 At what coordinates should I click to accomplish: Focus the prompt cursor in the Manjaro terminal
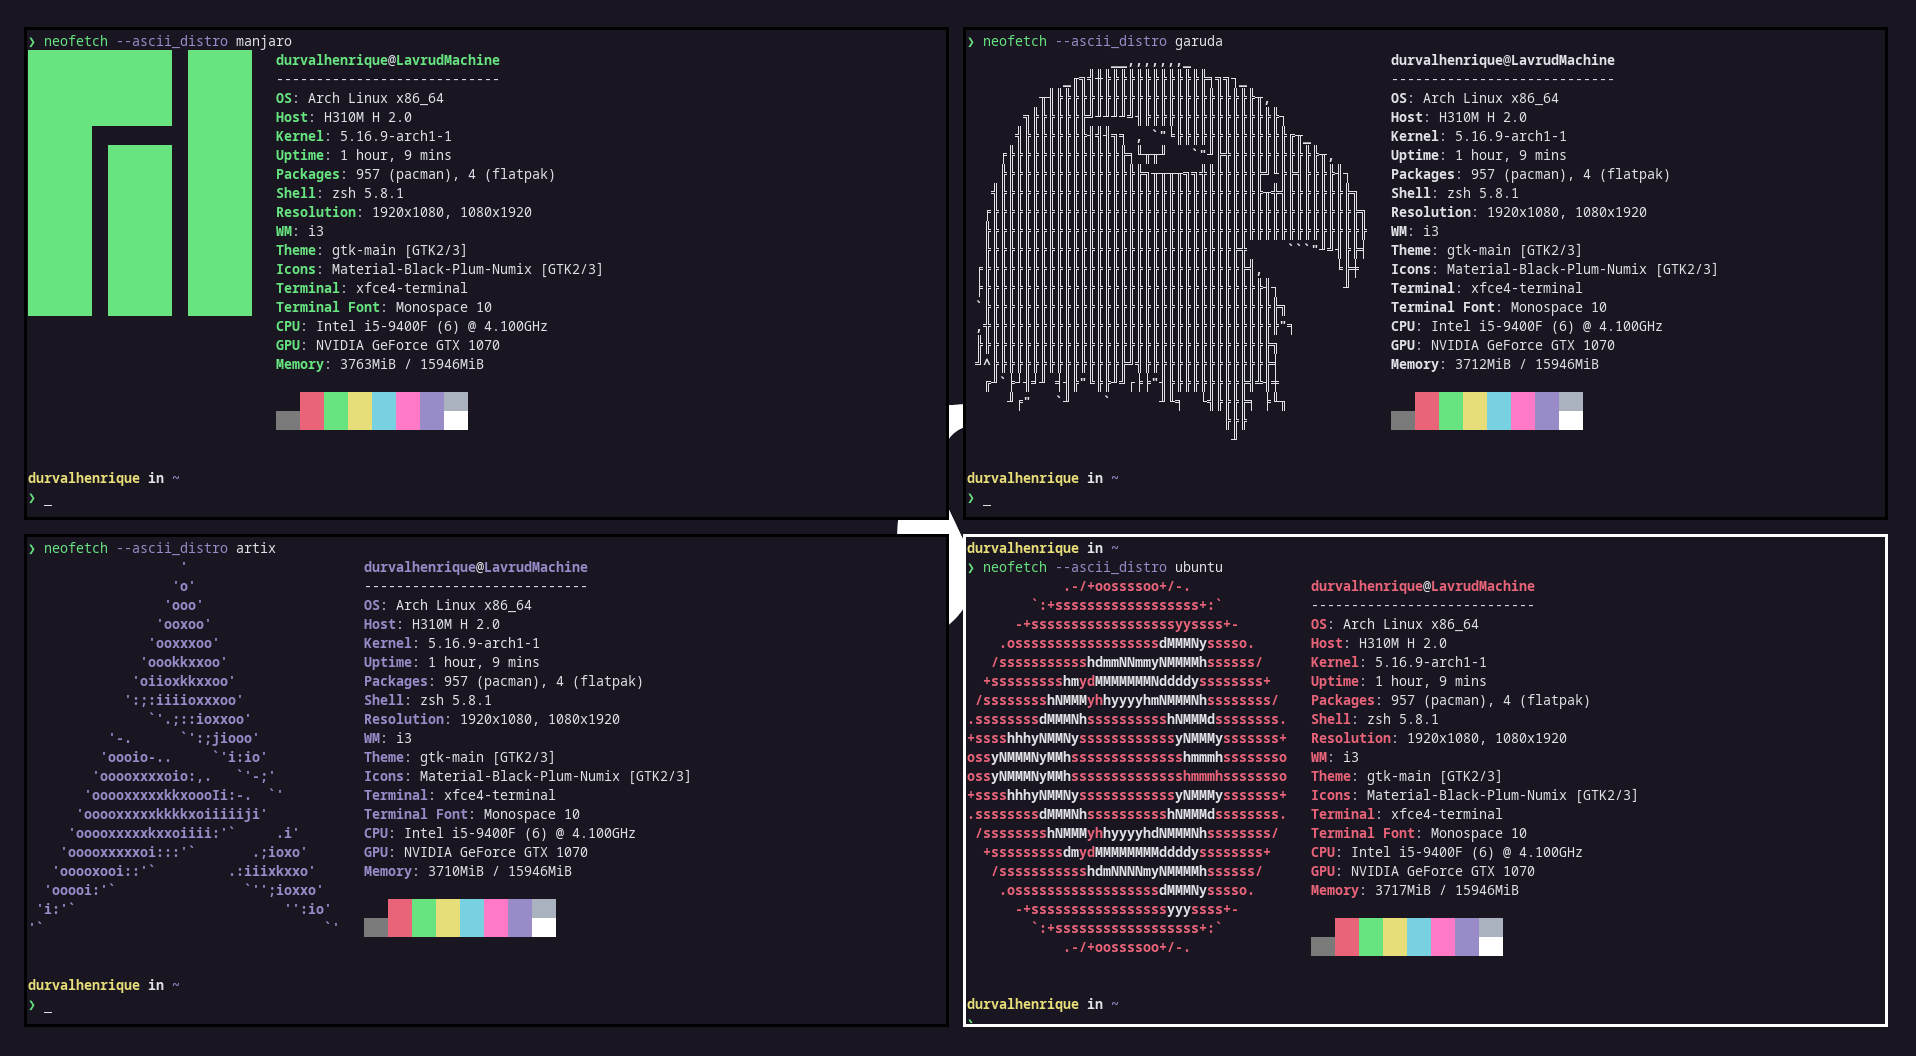(x=47, y=499)
